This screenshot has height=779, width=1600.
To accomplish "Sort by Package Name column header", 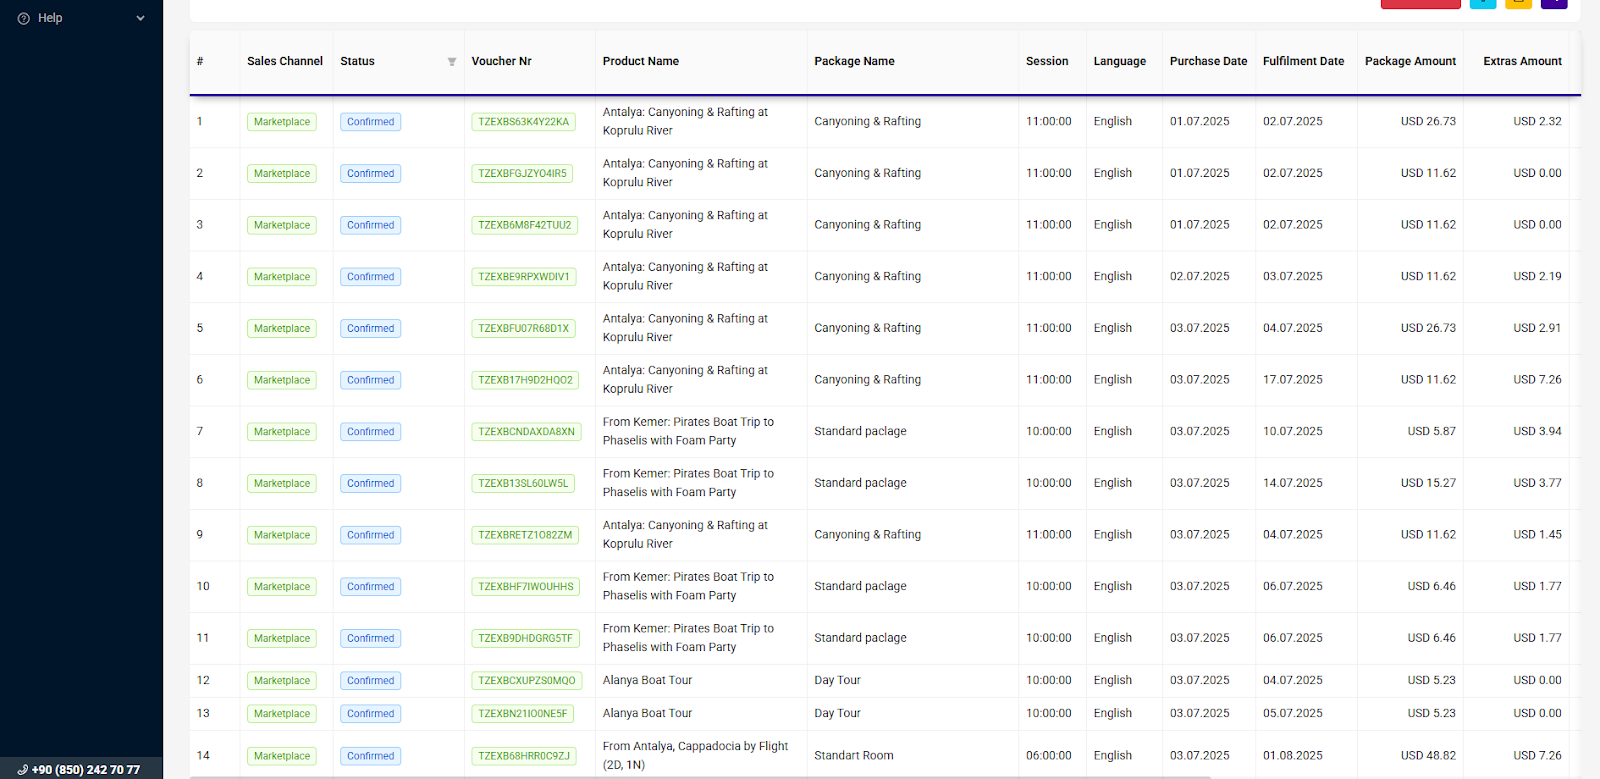I will [854, 61].
